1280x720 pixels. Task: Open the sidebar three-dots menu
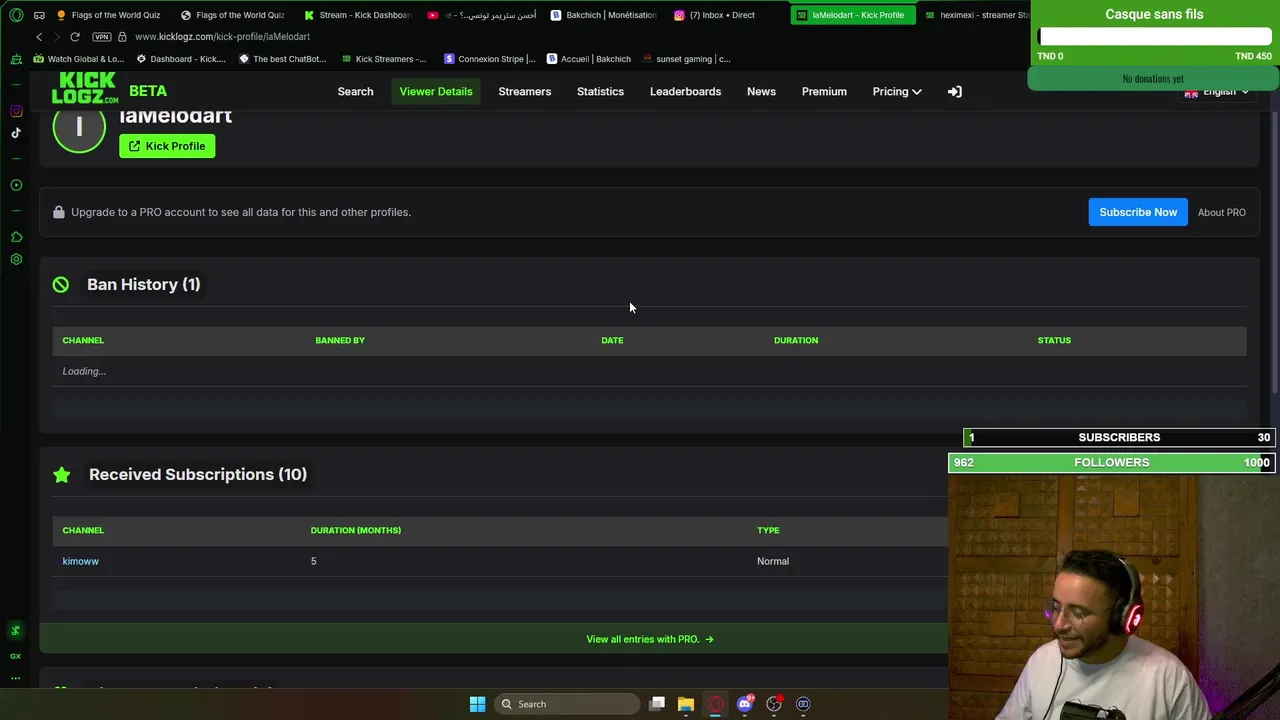(x=16, y=678)
